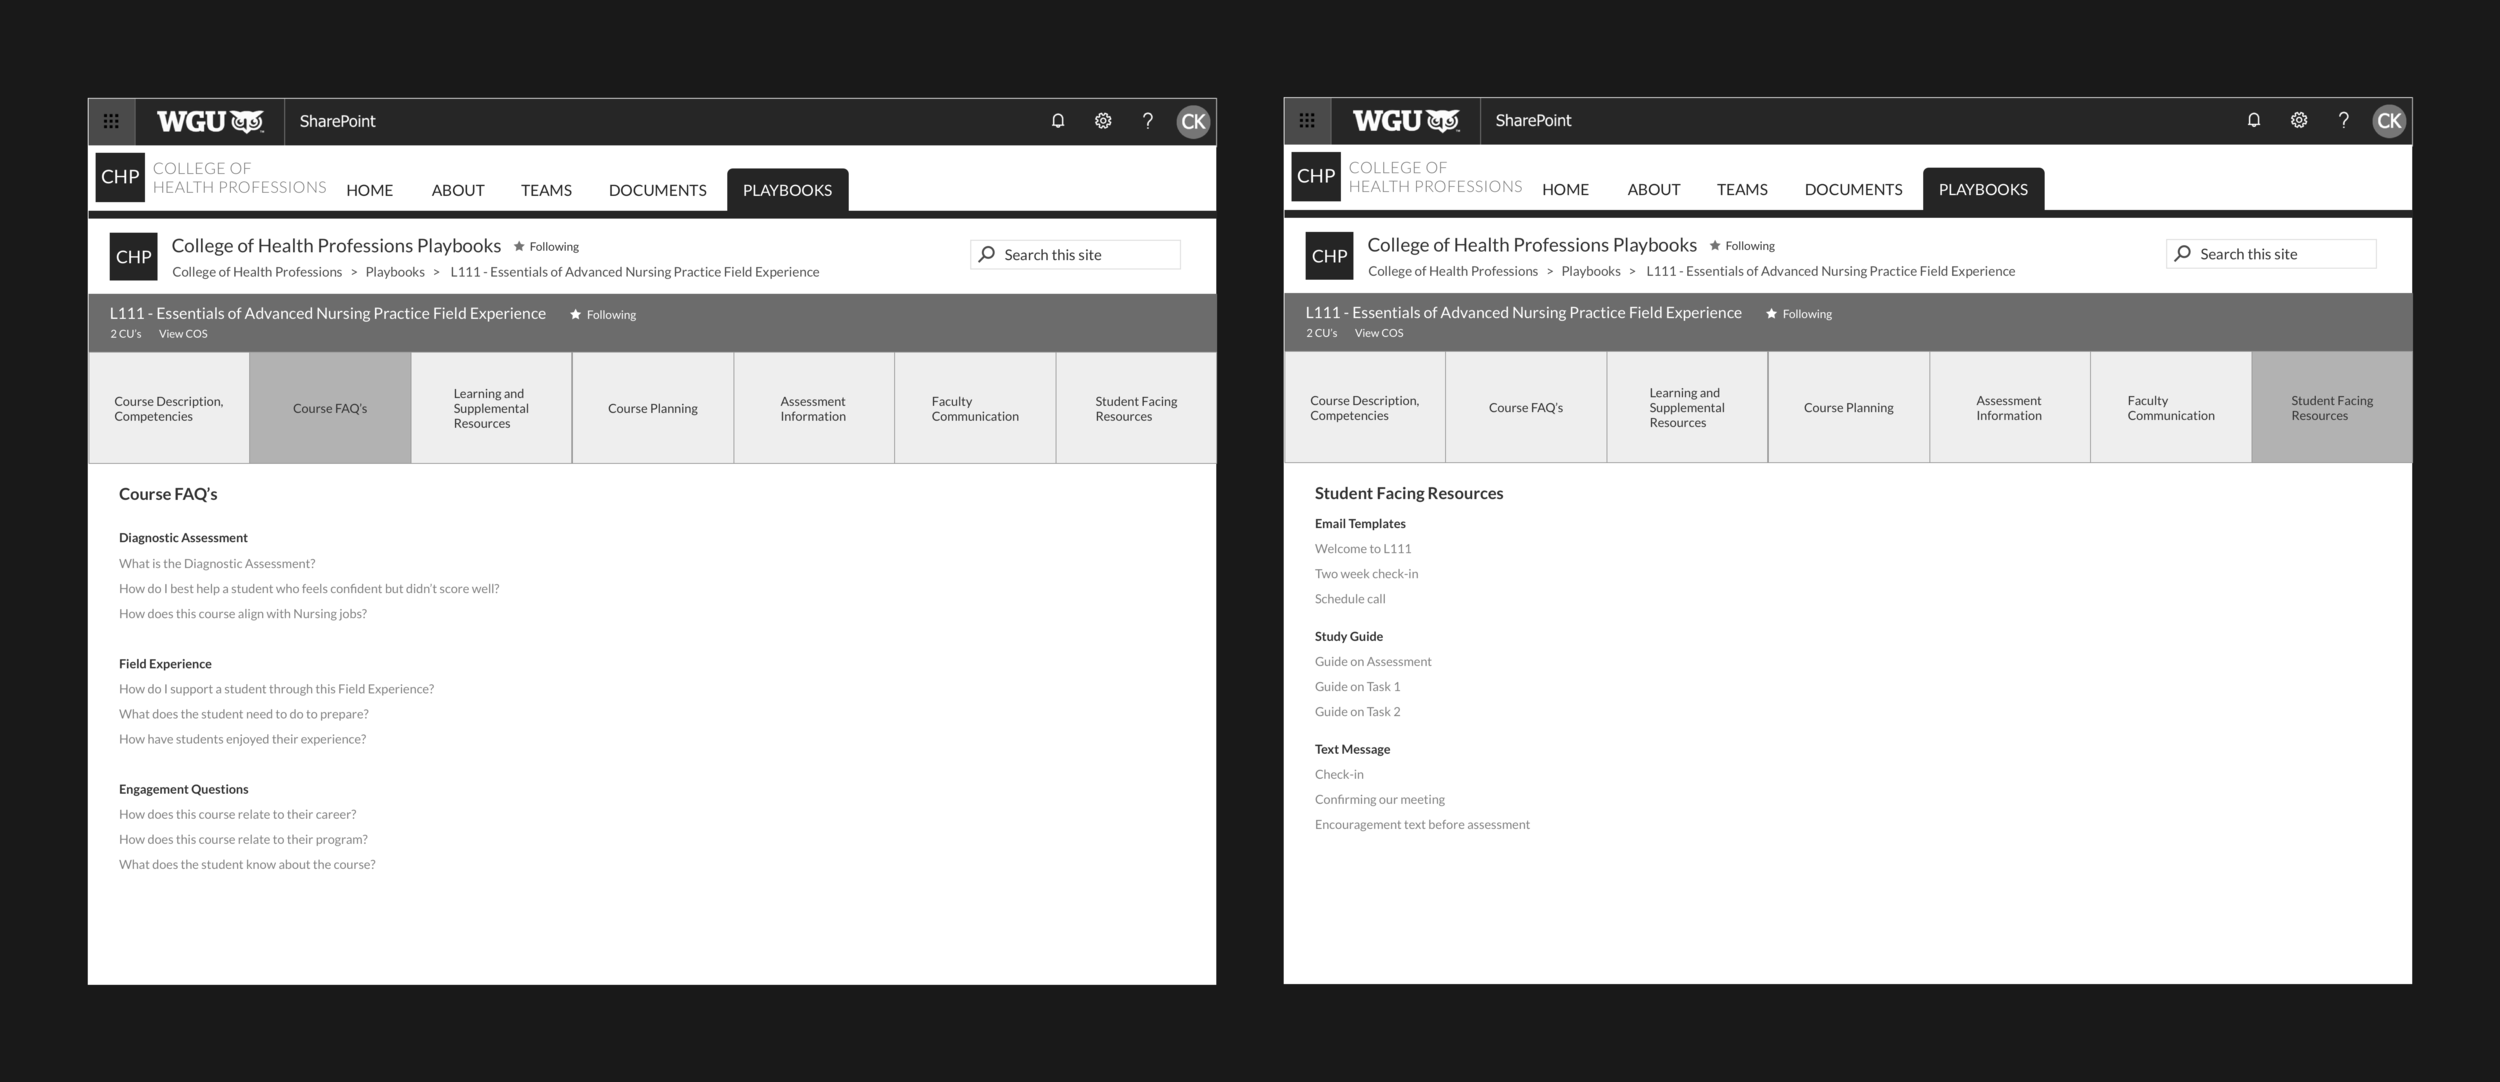Select Faculty Communication tile in right window
The image size is (2500, 1082).
(x=2170, y=408)
